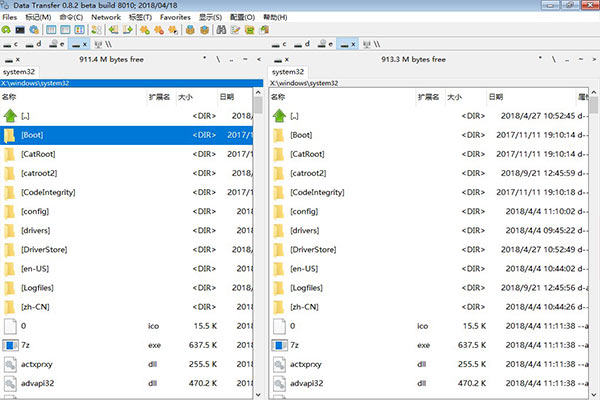Switch left panel to drive c
This screenshot has height=400, width=600.
point(12,45)
